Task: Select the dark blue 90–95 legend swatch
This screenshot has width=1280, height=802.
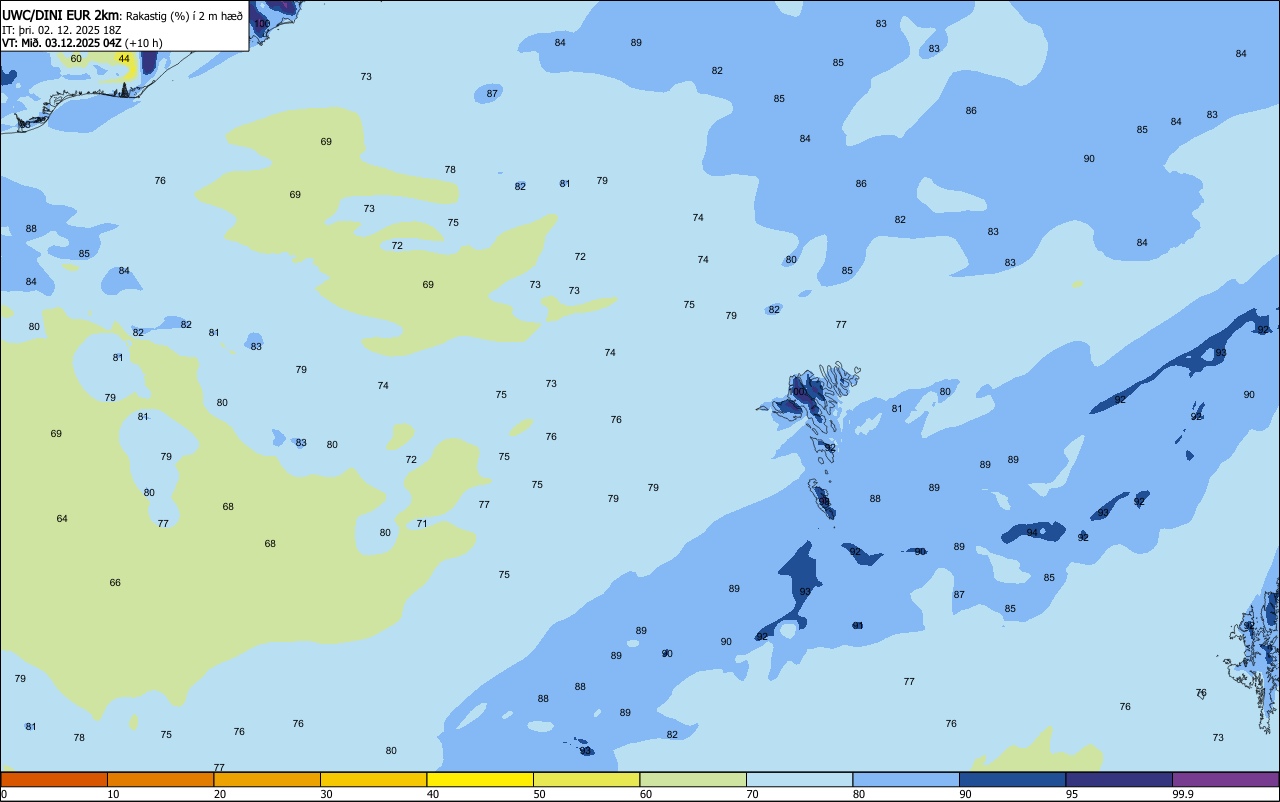Action: 1012,779
